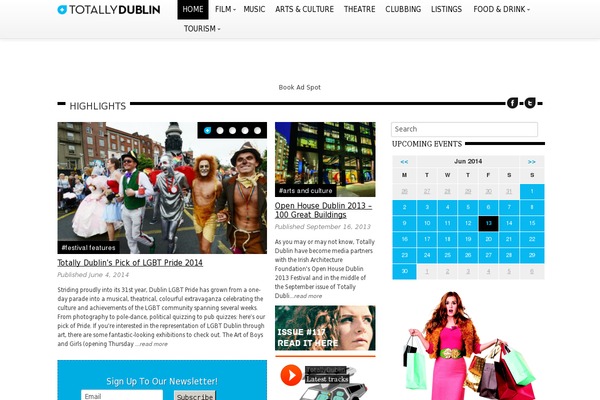This screenshot has height=400, width=600.
Task: Open the Facebook icon in Highlights bar
Action: pos(512,103)
